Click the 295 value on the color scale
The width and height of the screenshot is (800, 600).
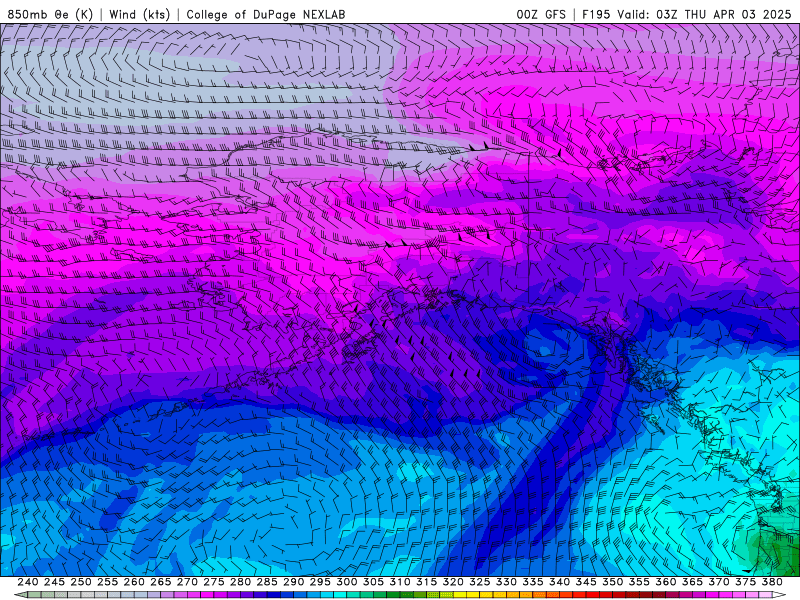pyautogui.click(x=320, y=582)
